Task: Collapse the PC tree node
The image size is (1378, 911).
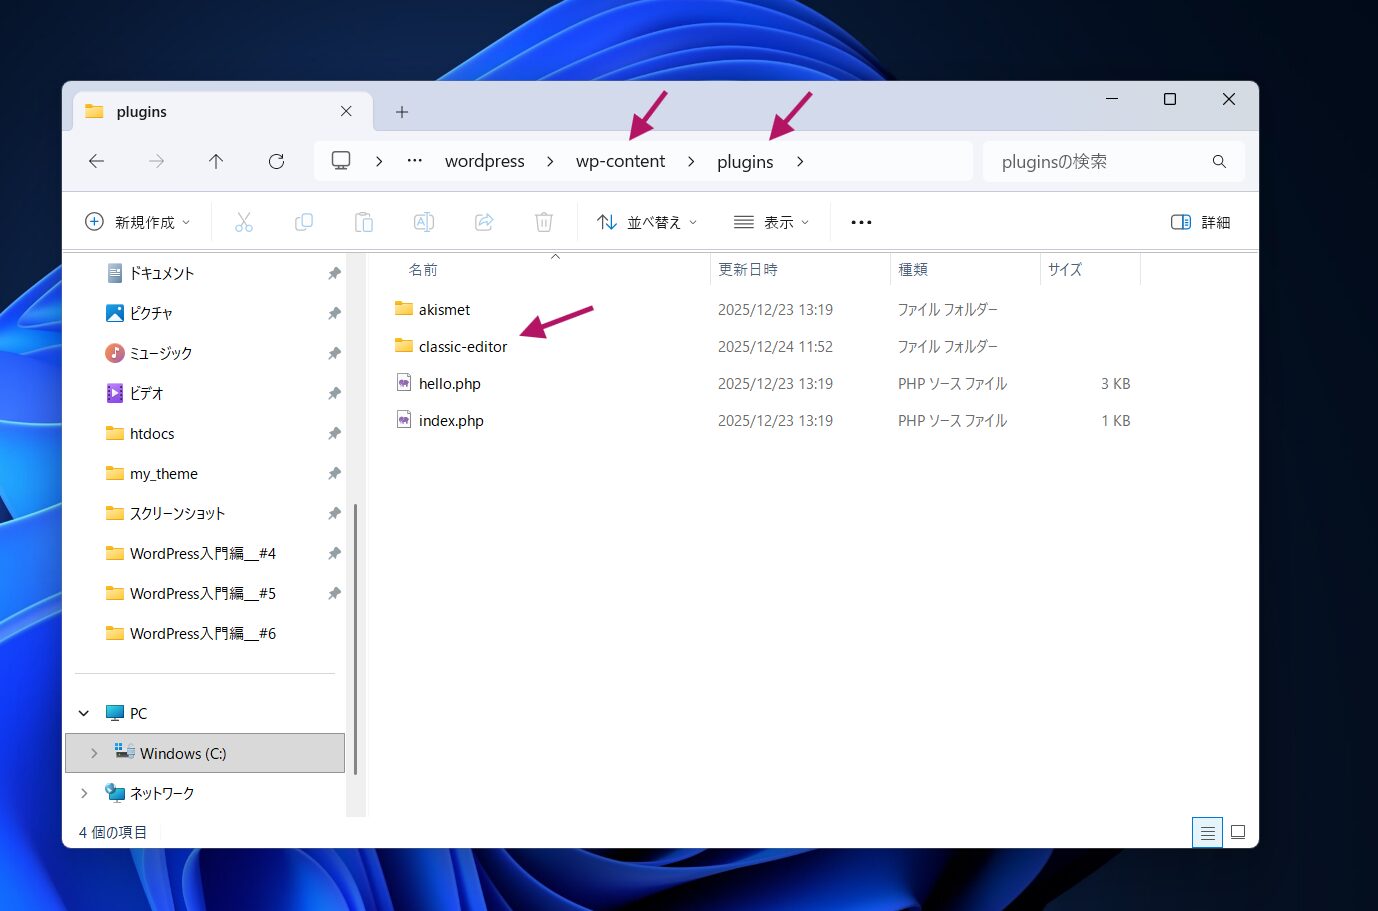Action: 84,713
